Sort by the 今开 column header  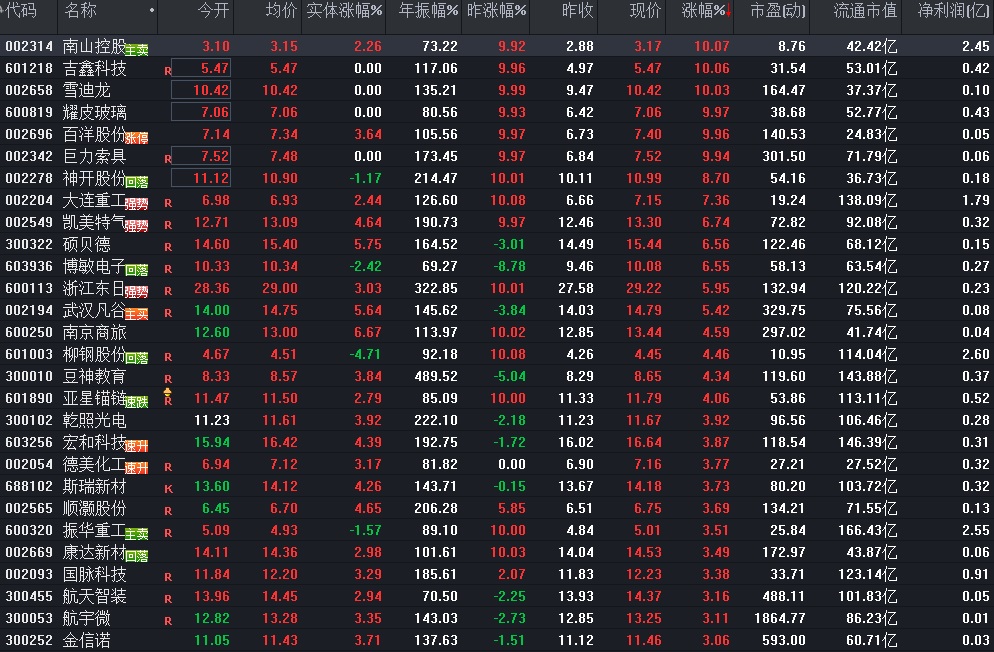(213, 11)
